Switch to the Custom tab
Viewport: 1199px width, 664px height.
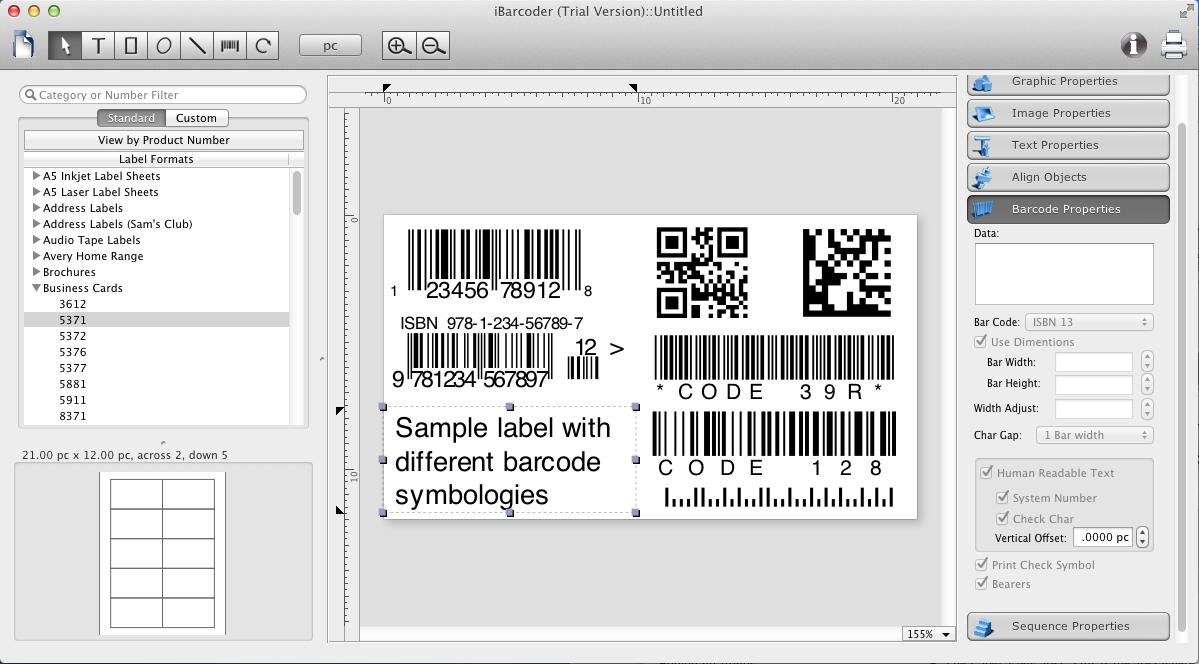click(x=196, y=117)
